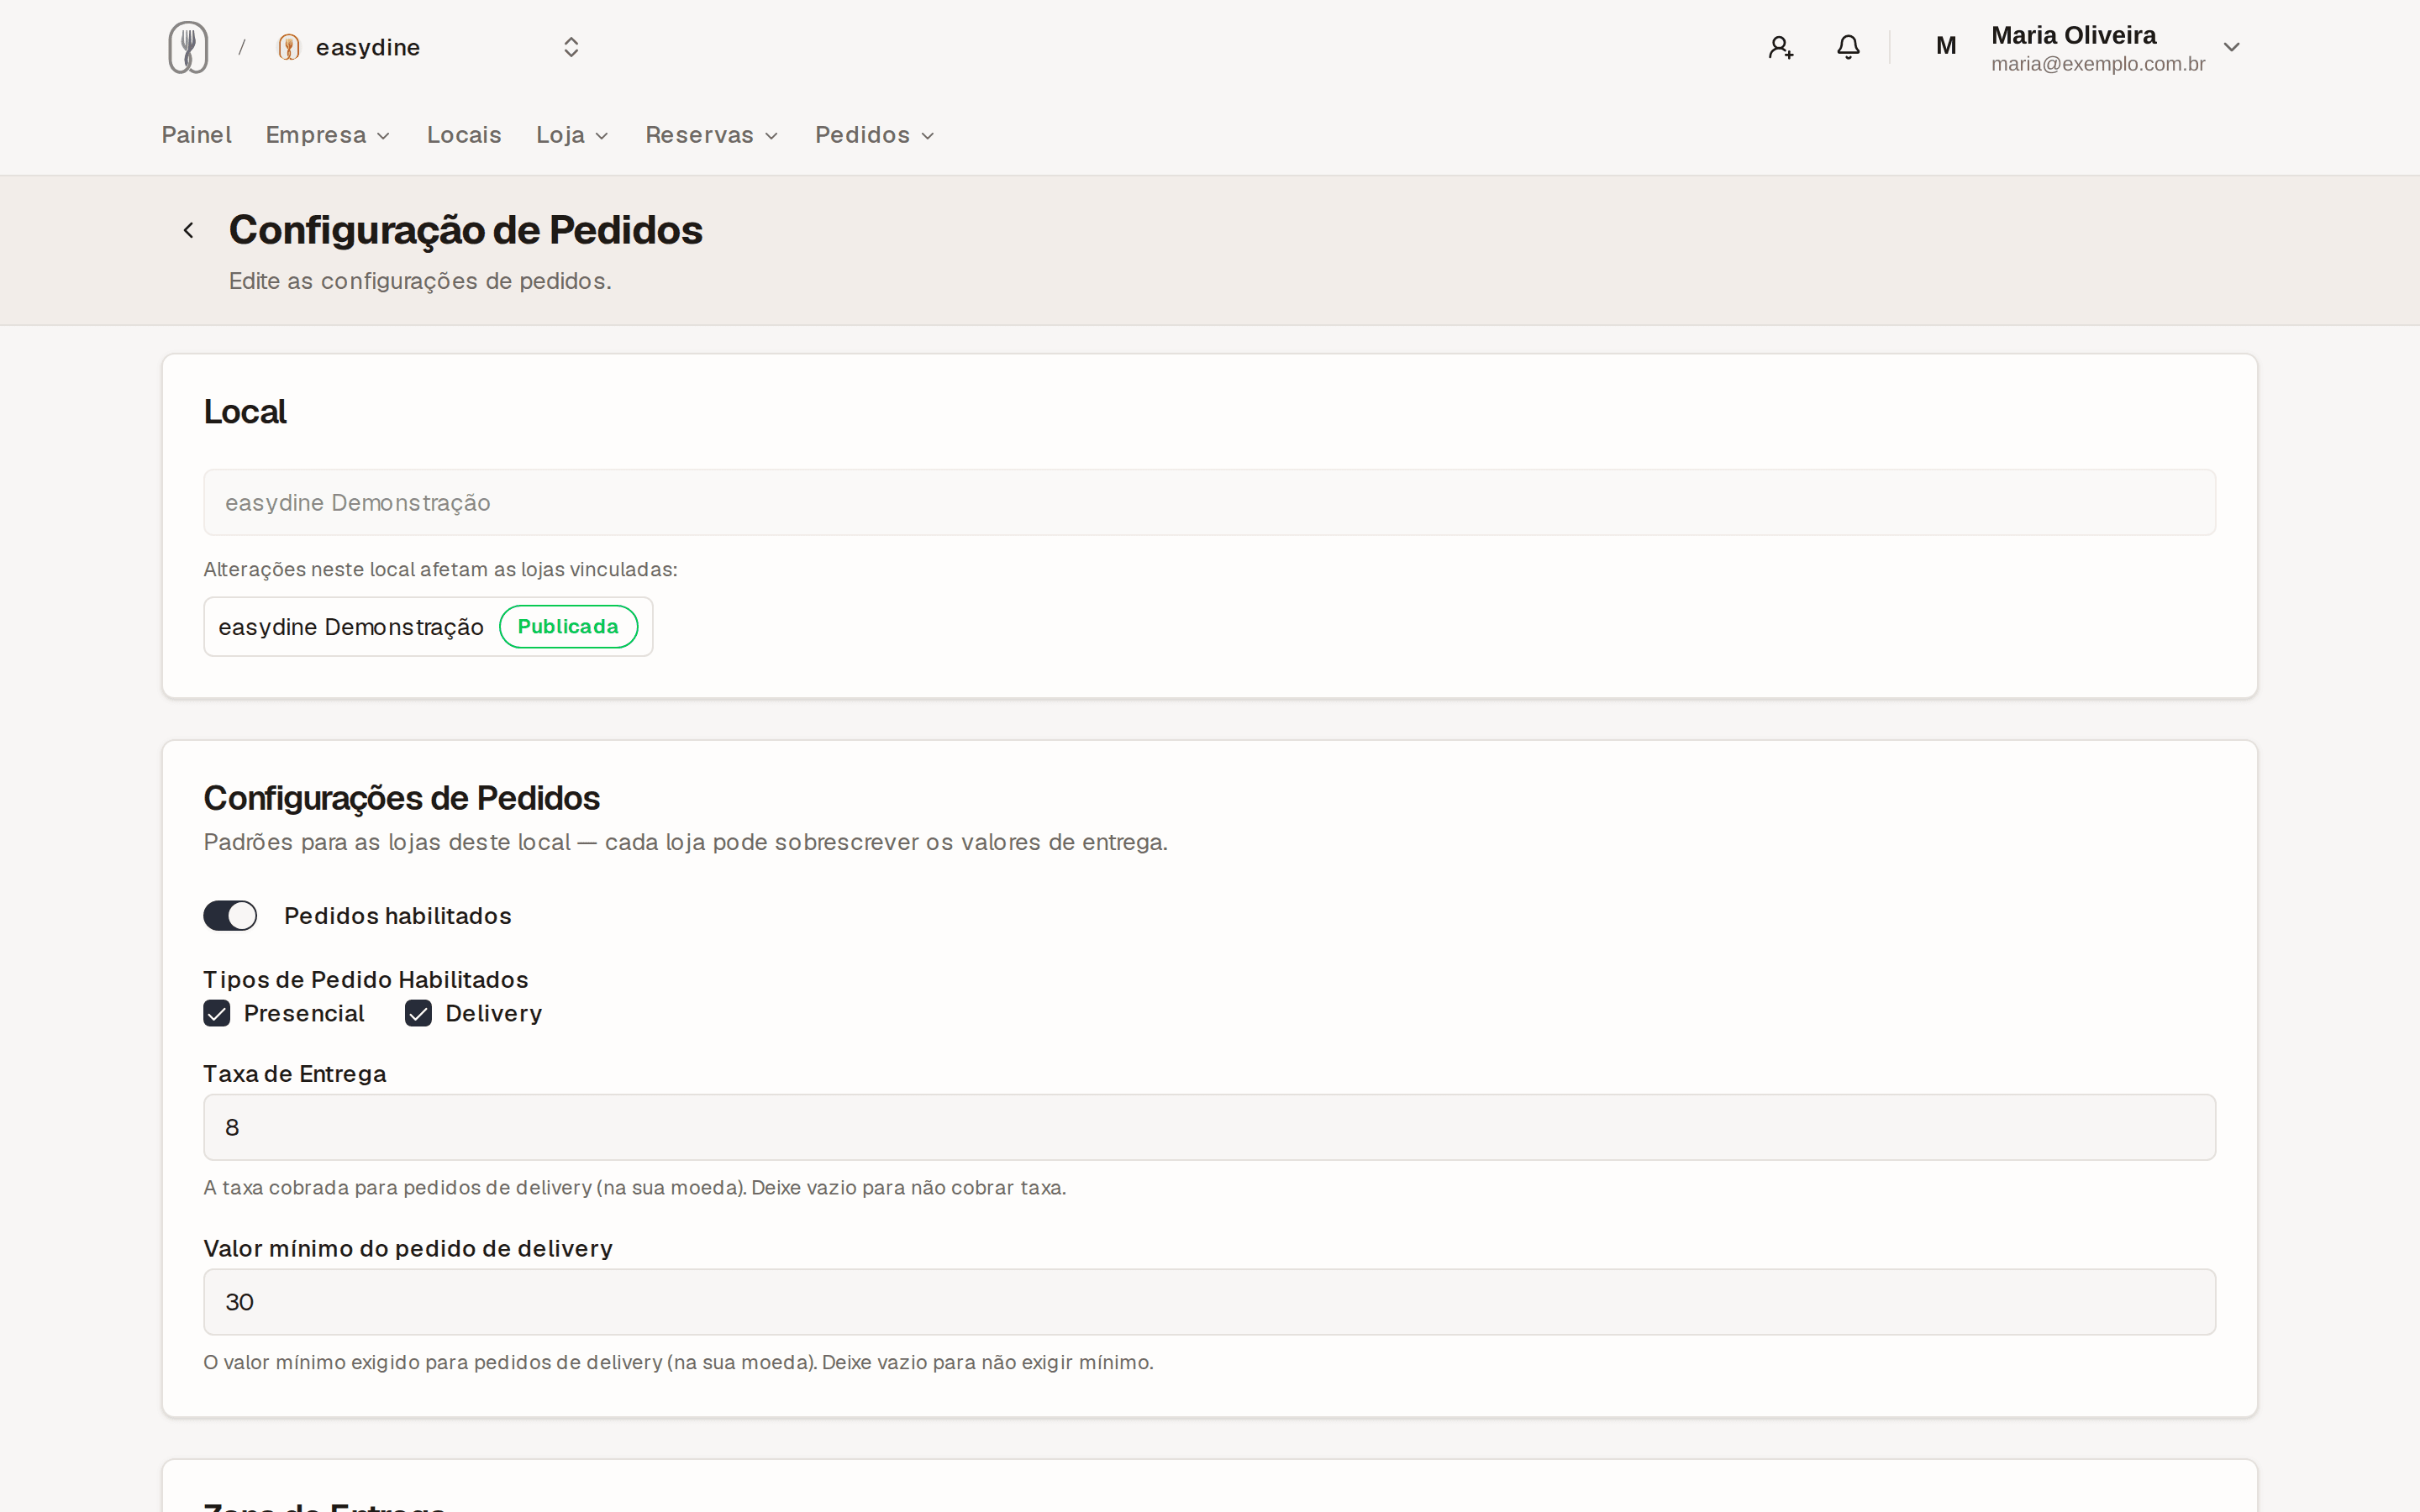This screenshot has height=1512, width=2420.
Task: Click the Valor mínimo do pedido input
Action: (x=1209, y=1301)
